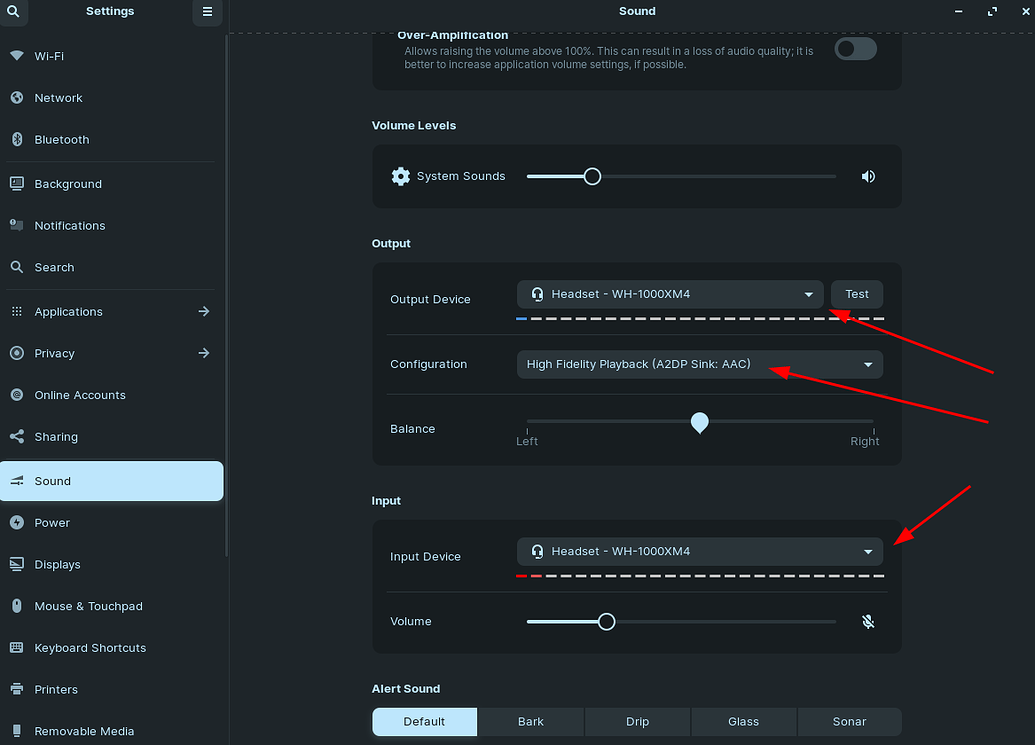This screenshot has width=1035, height=745.
Task: Click the sidebar vertical scrollbar
Action: 226,296
